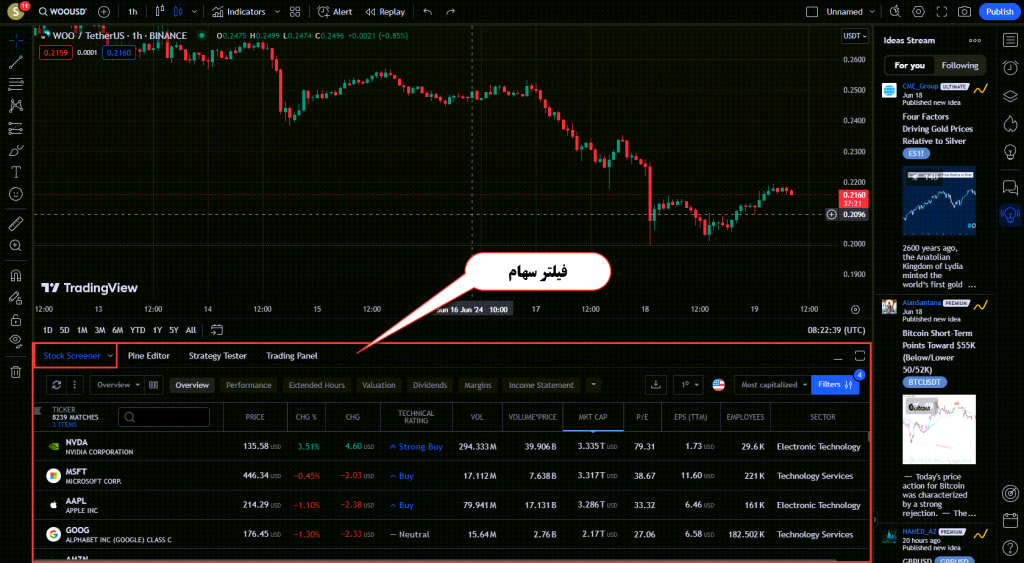Switch to the Pine Editor tab
The image size is (1024, 563).
(x=148, y=356)
